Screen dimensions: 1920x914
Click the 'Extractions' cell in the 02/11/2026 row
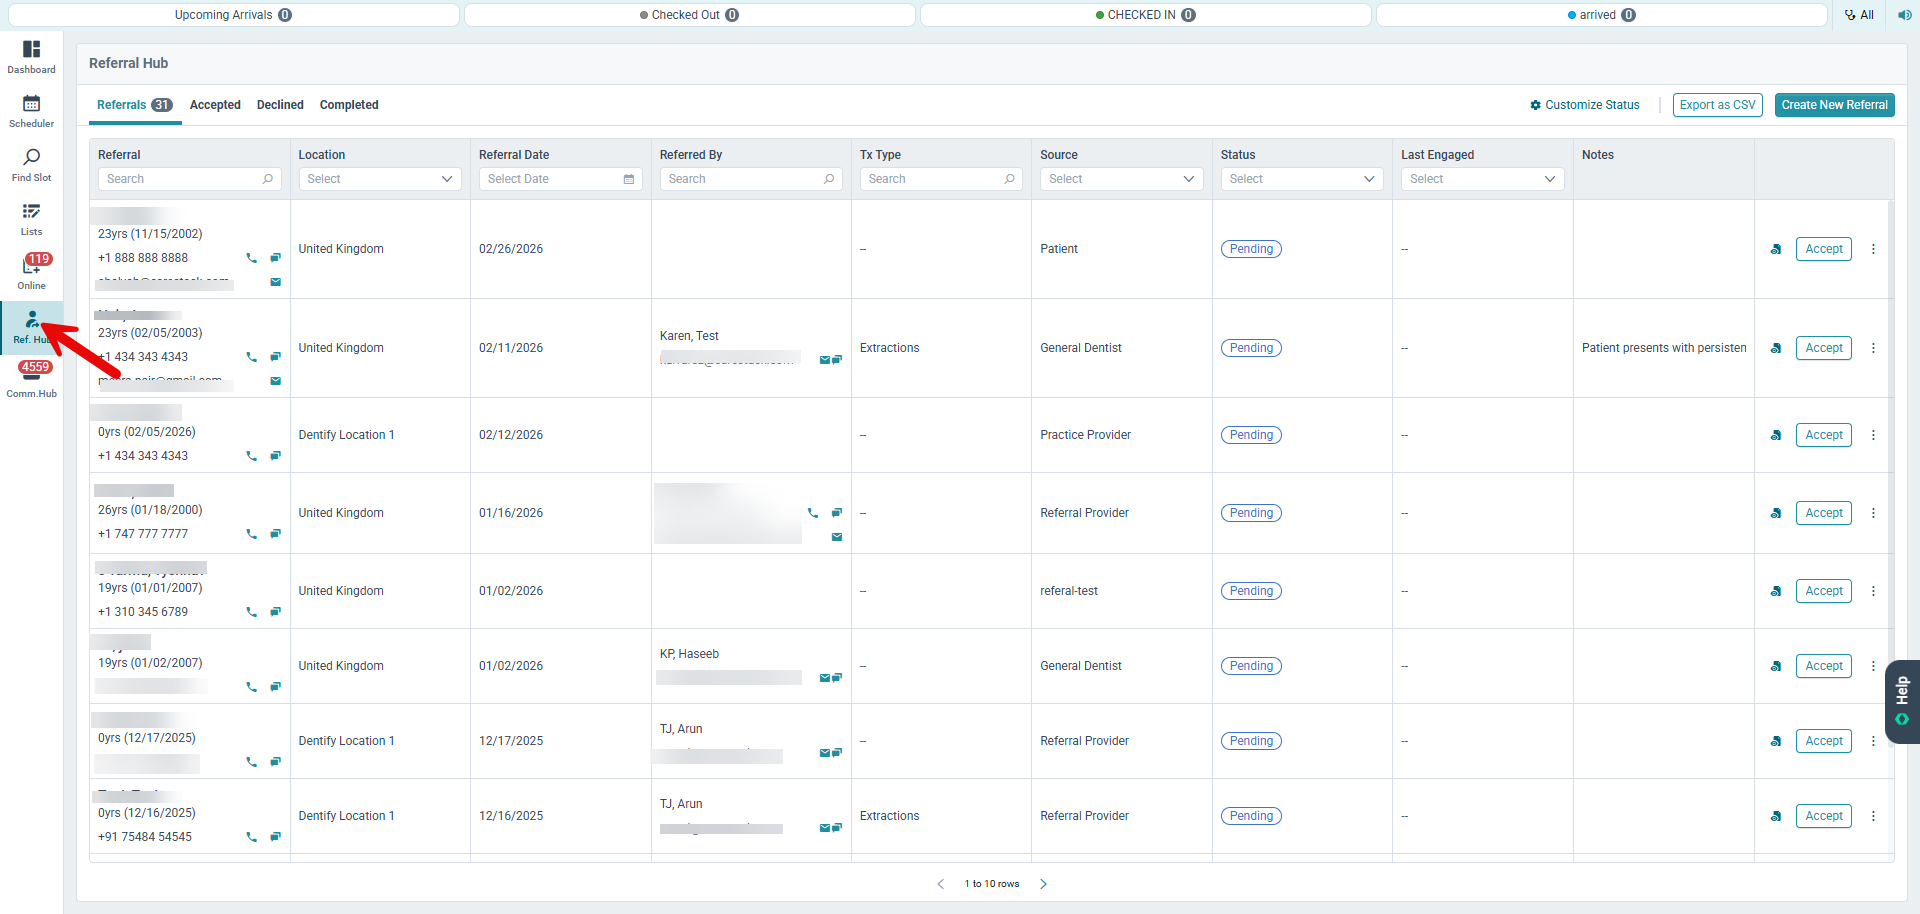click(889, 348)
